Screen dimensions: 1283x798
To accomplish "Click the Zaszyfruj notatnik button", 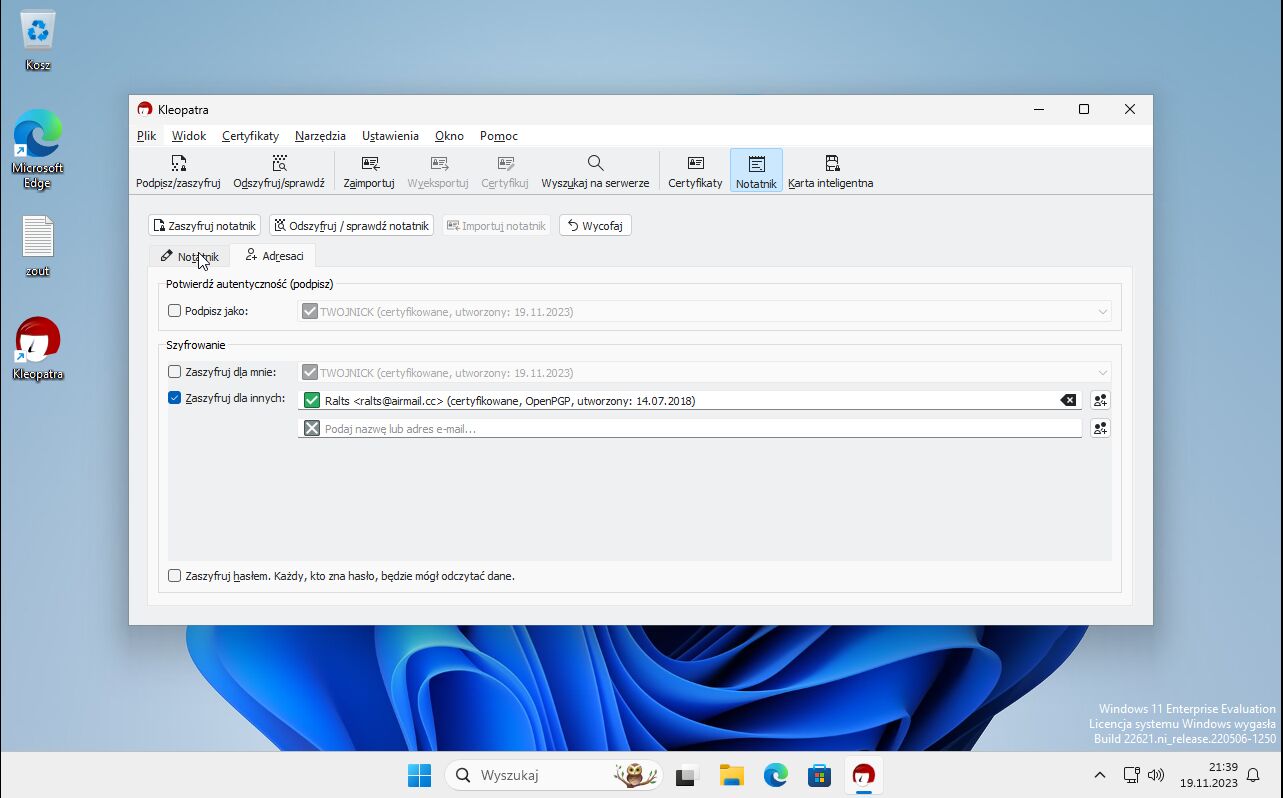I will (204, 226).
